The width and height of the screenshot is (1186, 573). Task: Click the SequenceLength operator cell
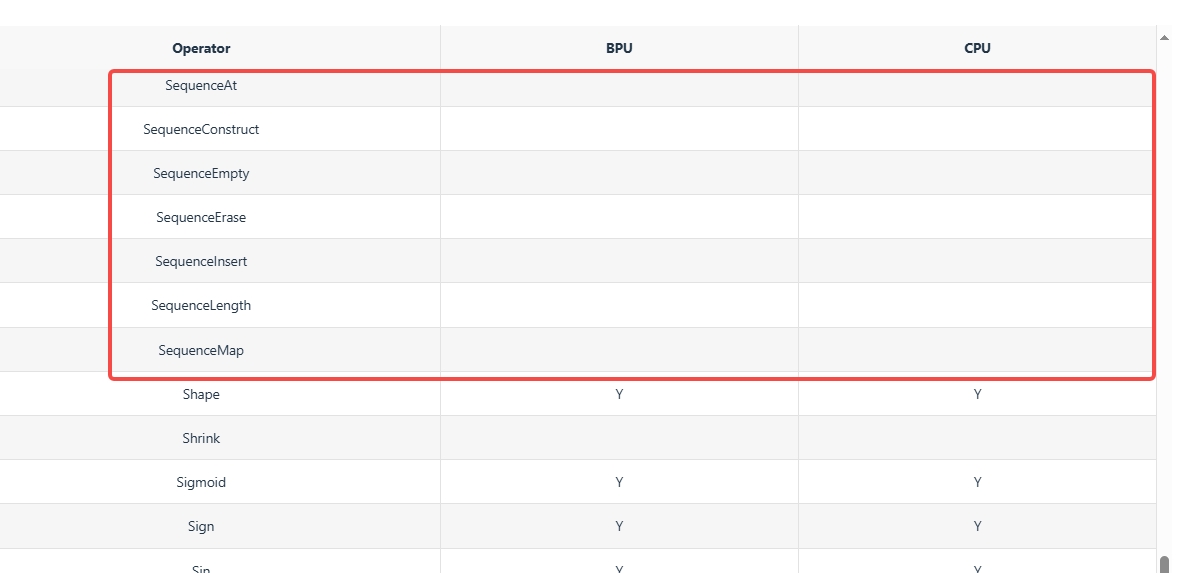coord(201,306)
